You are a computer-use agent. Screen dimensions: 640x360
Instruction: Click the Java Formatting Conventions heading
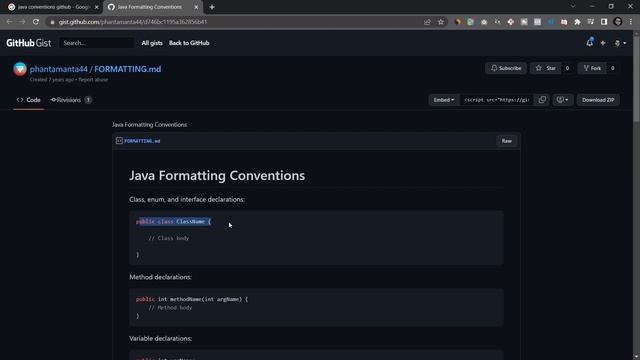217,176
